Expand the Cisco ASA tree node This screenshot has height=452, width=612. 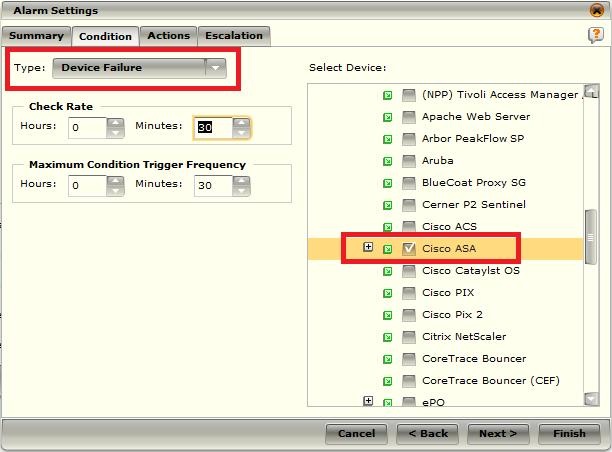coord(368,247)
